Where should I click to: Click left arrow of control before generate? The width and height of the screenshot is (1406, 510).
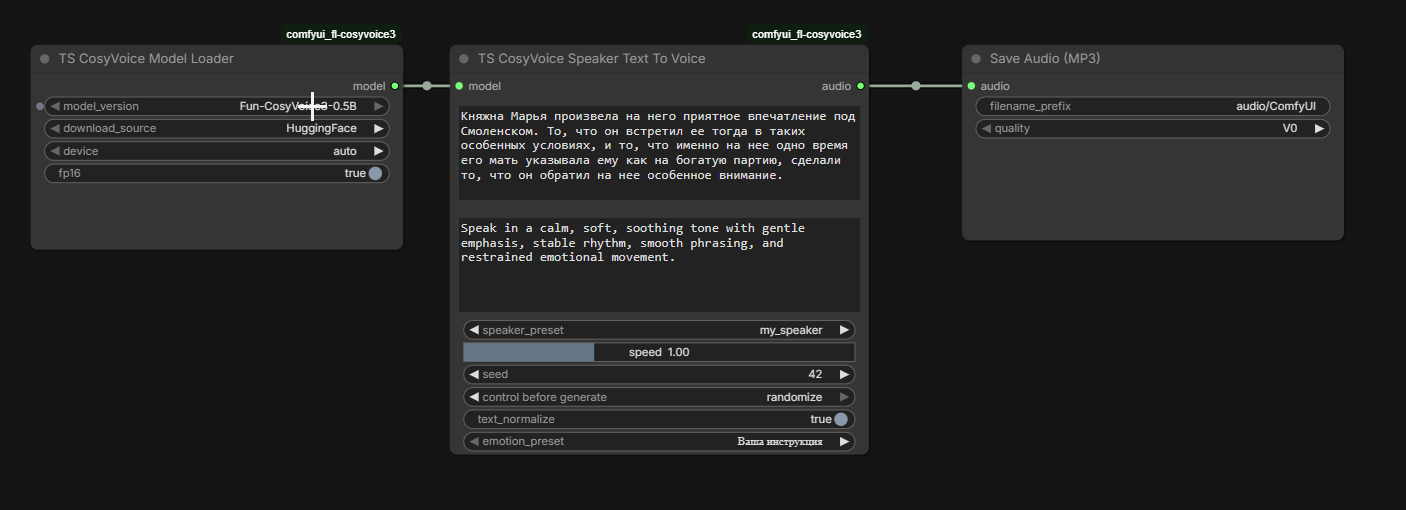click(x=474, y=397)
